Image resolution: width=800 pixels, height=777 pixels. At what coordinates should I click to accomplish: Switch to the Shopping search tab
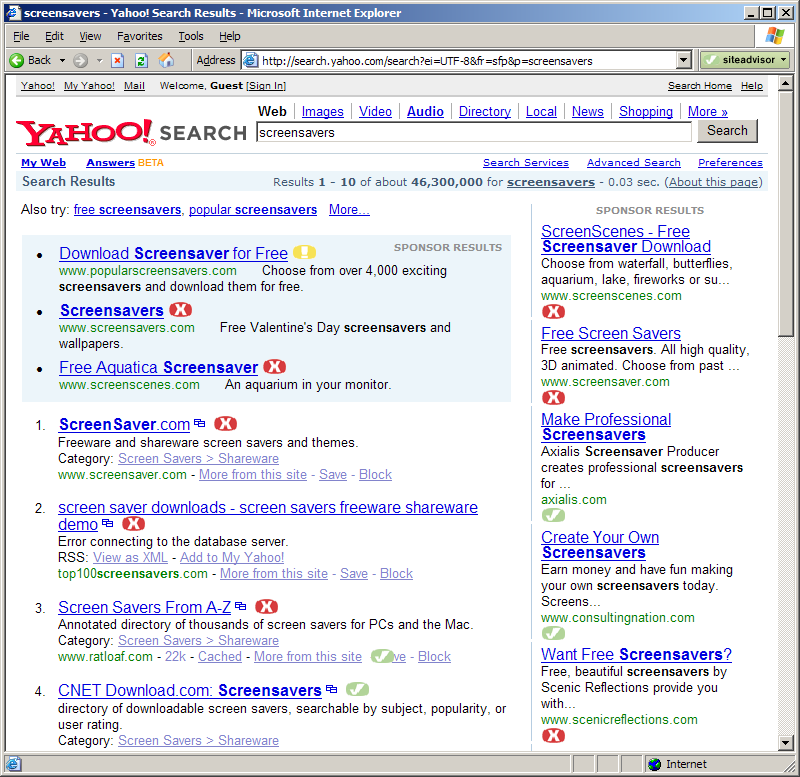point(646,111)
